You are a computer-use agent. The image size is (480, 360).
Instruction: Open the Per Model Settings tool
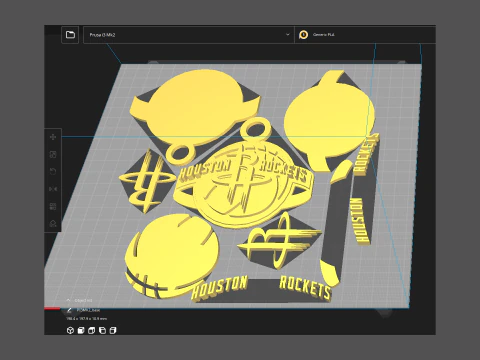[53, 206]
